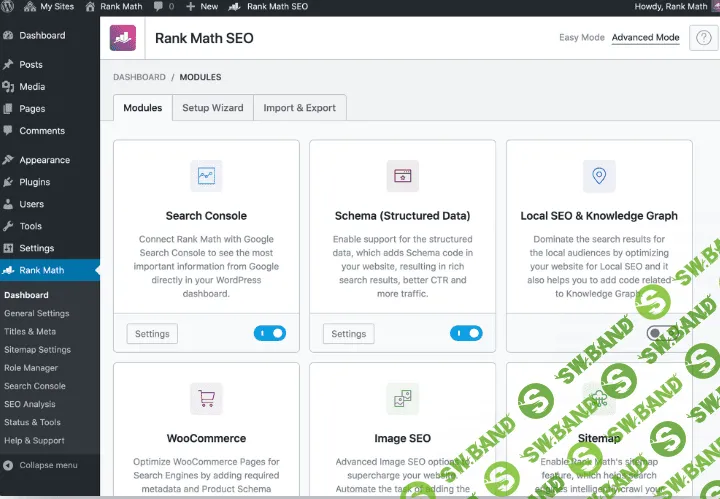Open Help & Support submenu item
Screen dimensions: 720x499
34,441
